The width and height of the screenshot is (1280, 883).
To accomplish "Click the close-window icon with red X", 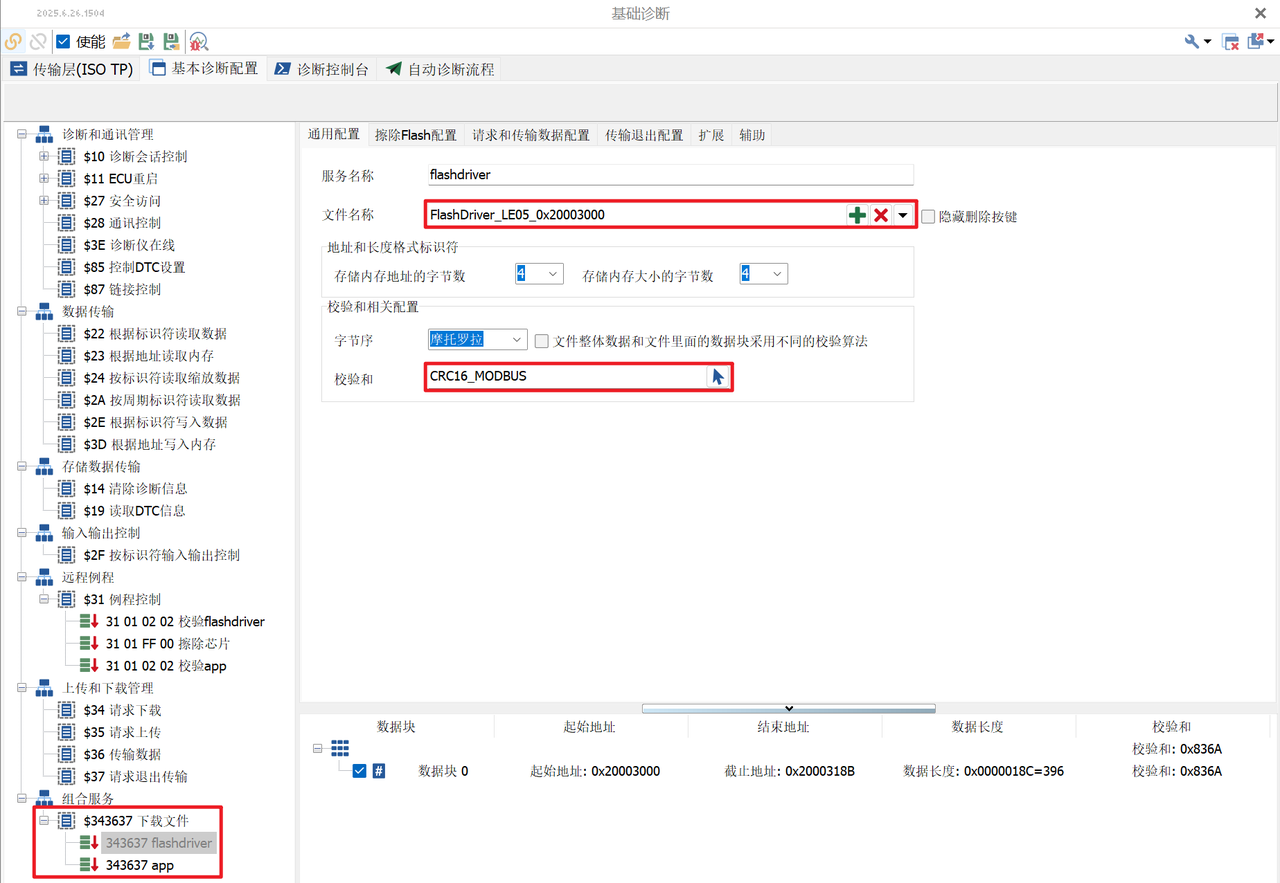I will [1229, 41].
